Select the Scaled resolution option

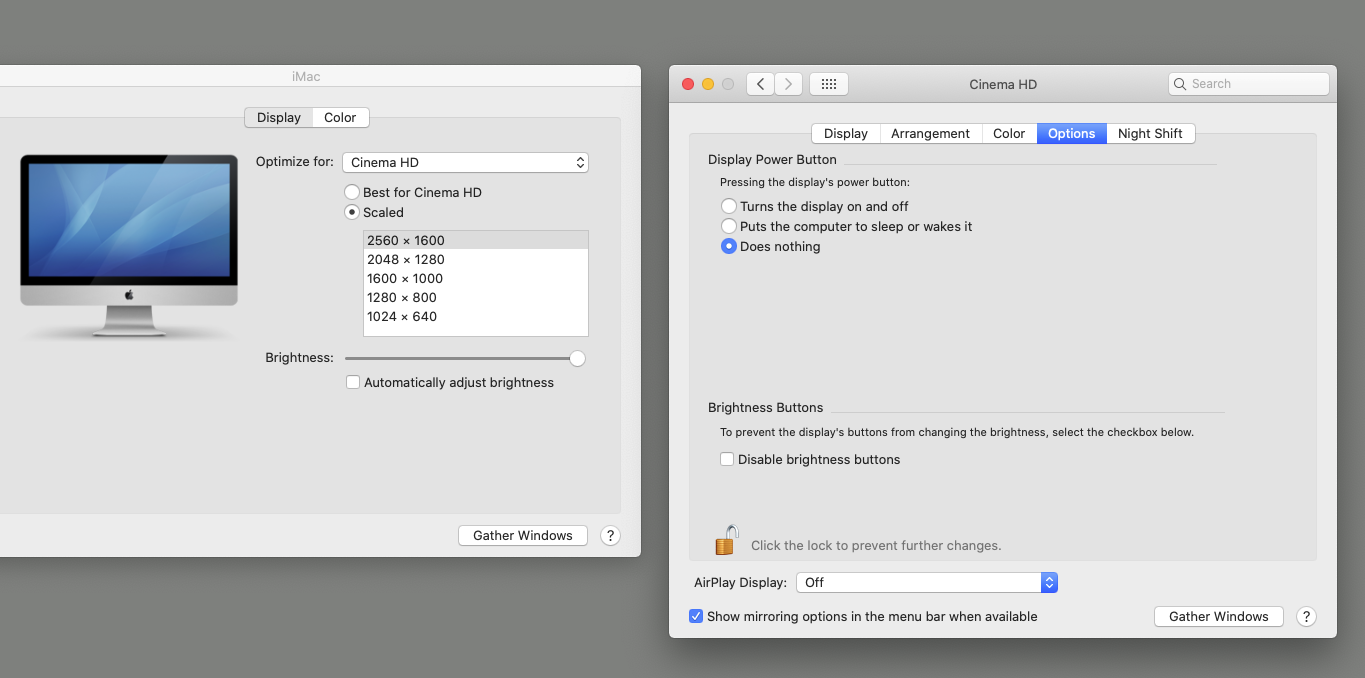tap(351, 212)
